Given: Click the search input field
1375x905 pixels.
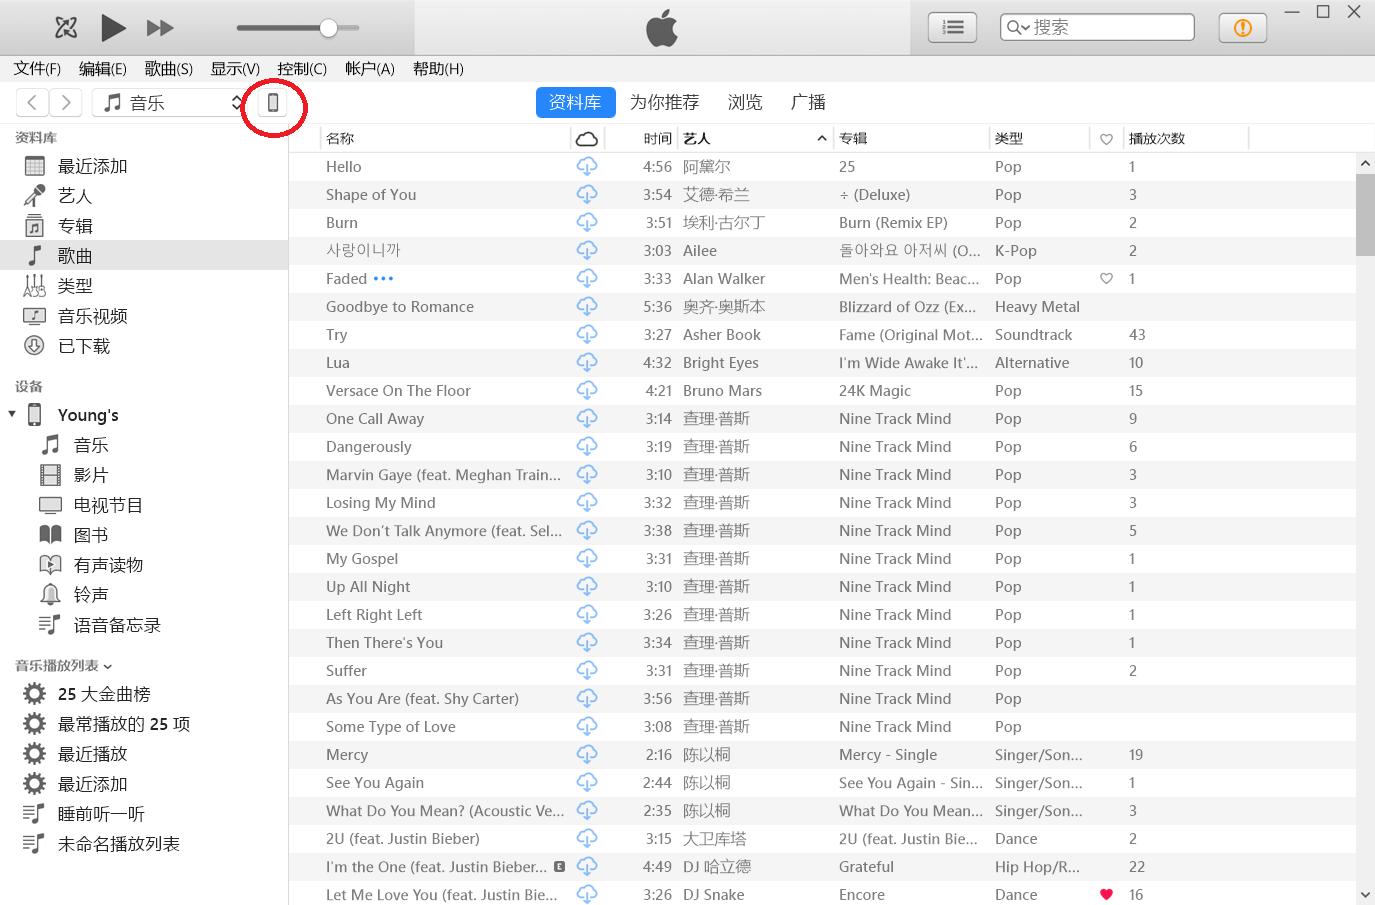Looking at the screenshot, I should click(x=1097, y=28).
